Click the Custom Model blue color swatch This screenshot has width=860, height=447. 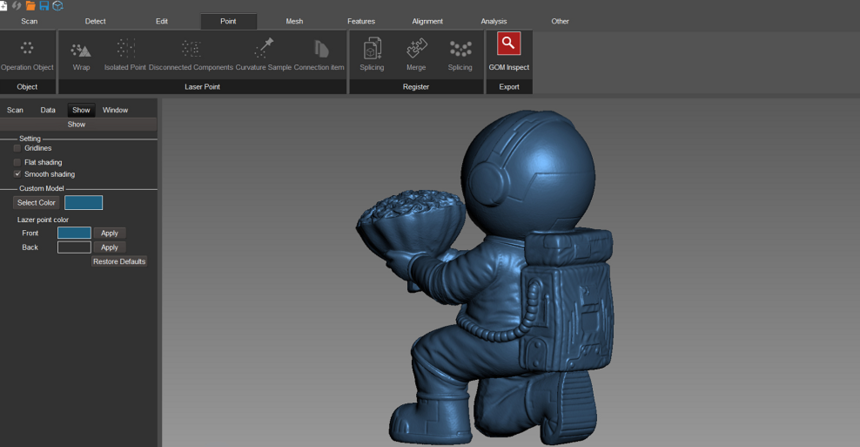coord(83,203)
